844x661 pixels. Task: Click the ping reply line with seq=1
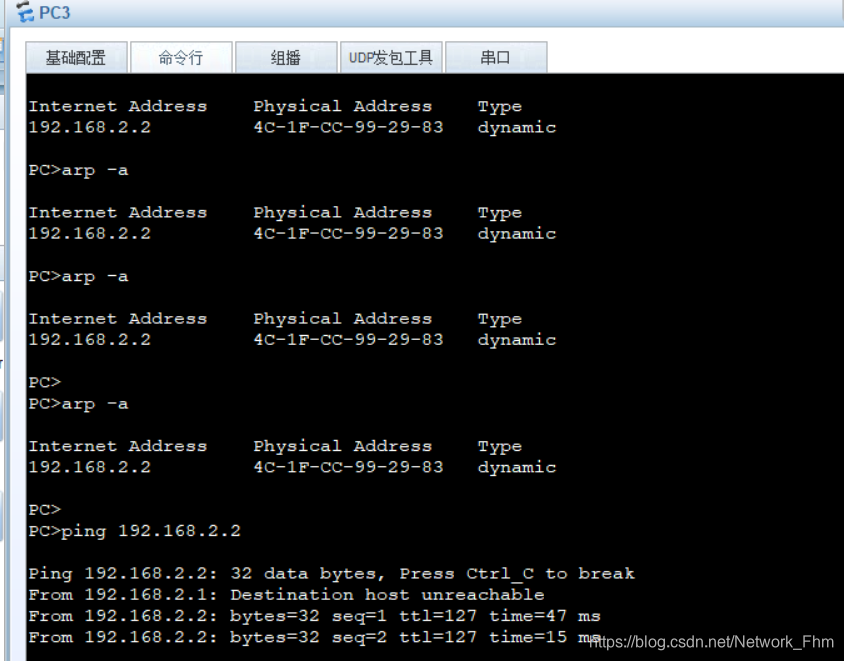tap(314, 616)
